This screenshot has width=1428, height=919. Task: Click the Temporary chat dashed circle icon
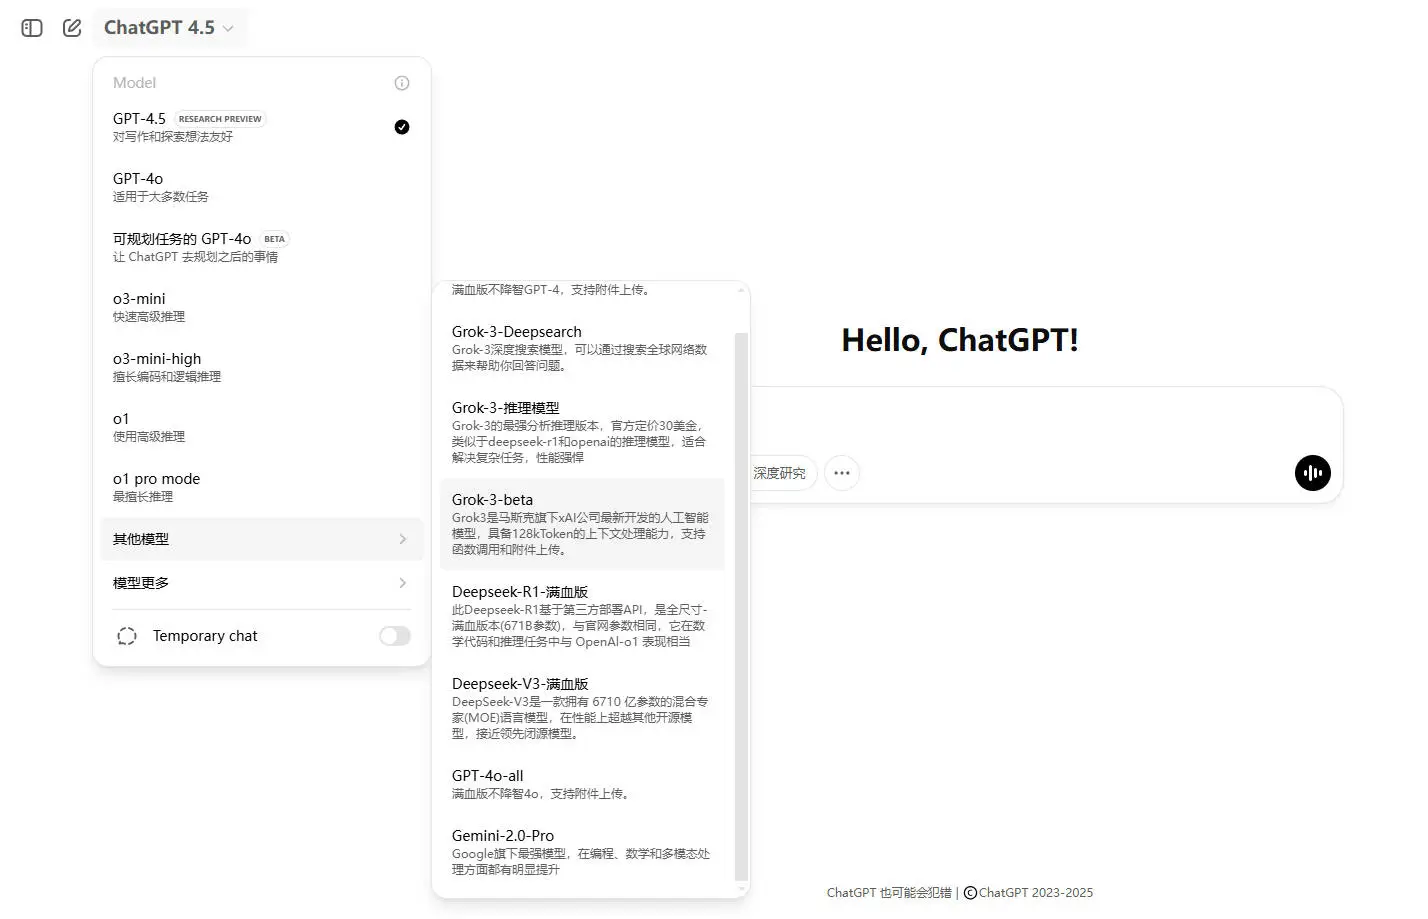coord(127,636)
